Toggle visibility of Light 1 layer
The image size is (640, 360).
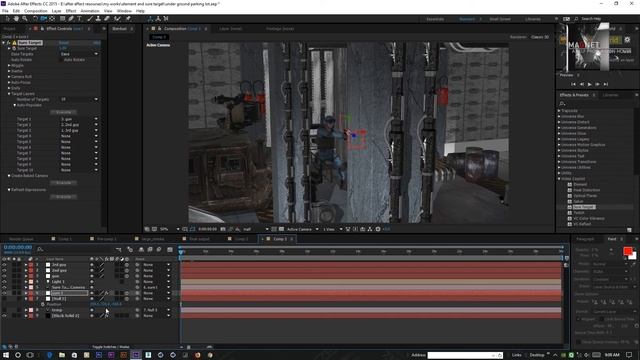[x=4, y=282]
